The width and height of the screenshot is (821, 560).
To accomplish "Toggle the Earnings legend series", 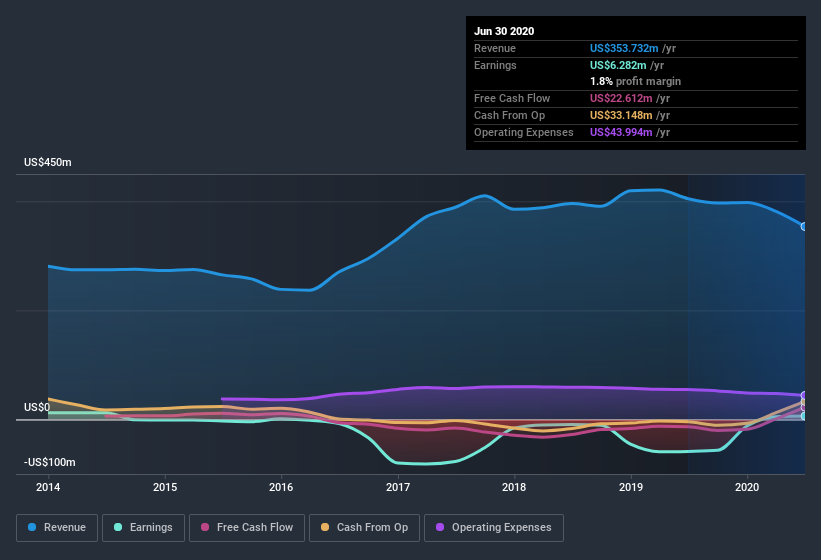I will click(x=143, y=528).
